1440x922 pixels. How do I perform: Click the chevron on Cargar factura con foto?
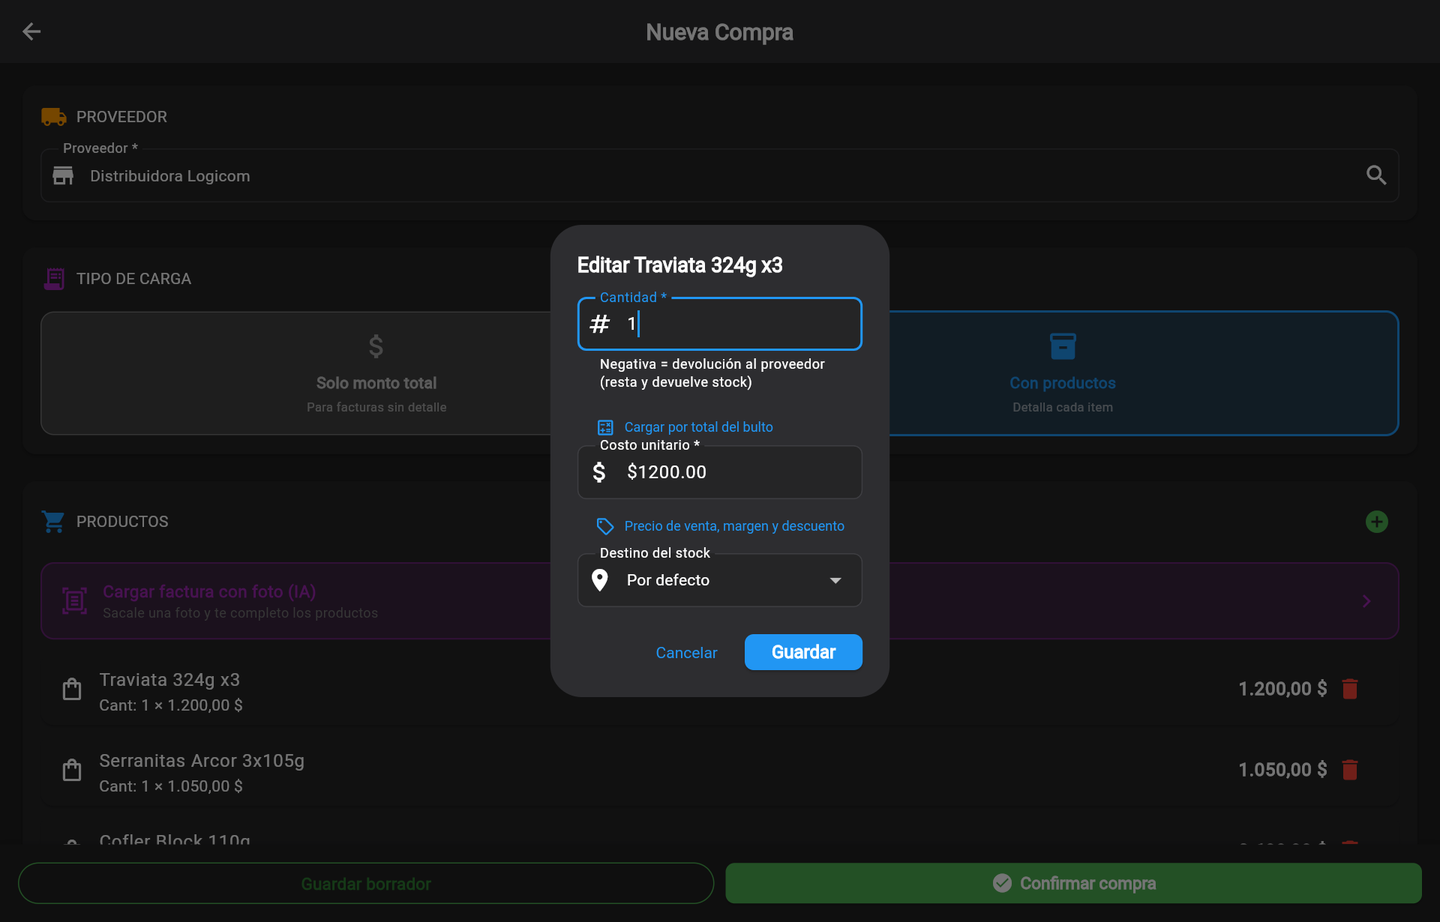coord(1366,601)
